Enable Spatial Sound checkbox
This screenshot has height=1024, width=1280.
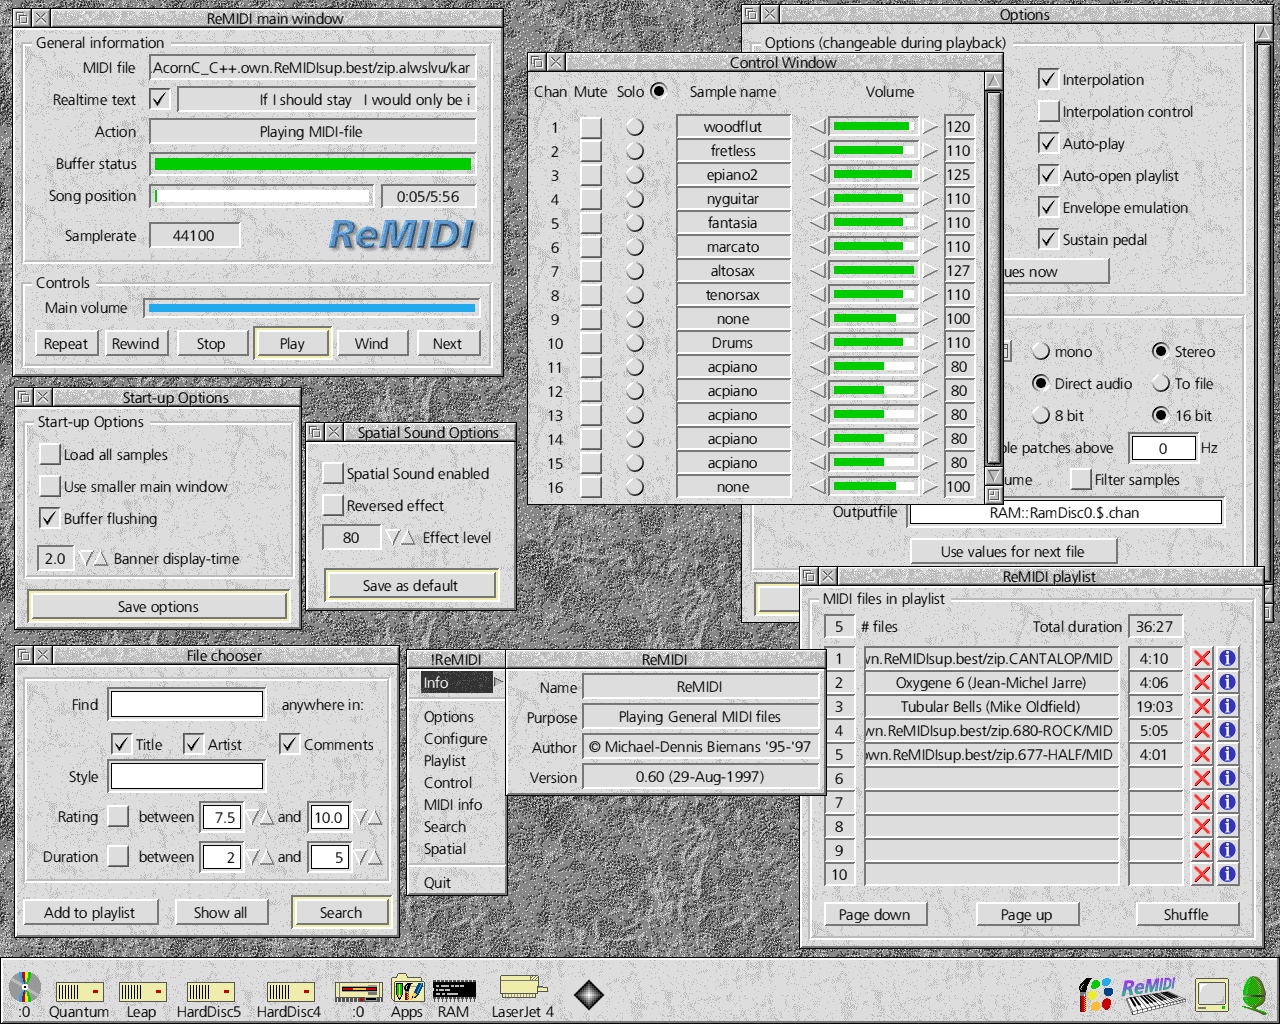(x=333, y=473)
